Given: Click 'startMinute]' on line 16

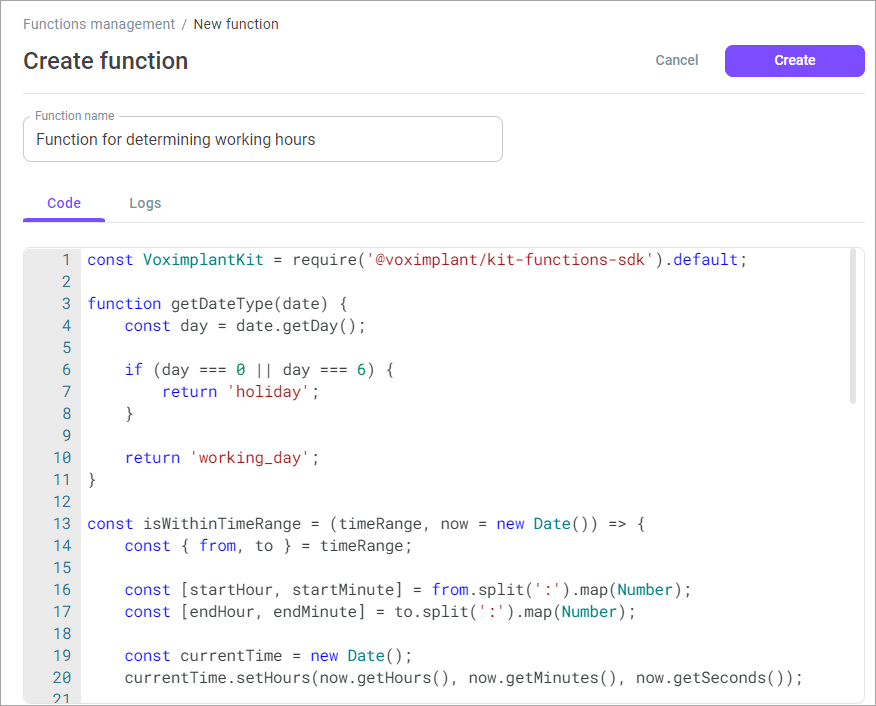Looking at the screenshot, I should (347, 590).
